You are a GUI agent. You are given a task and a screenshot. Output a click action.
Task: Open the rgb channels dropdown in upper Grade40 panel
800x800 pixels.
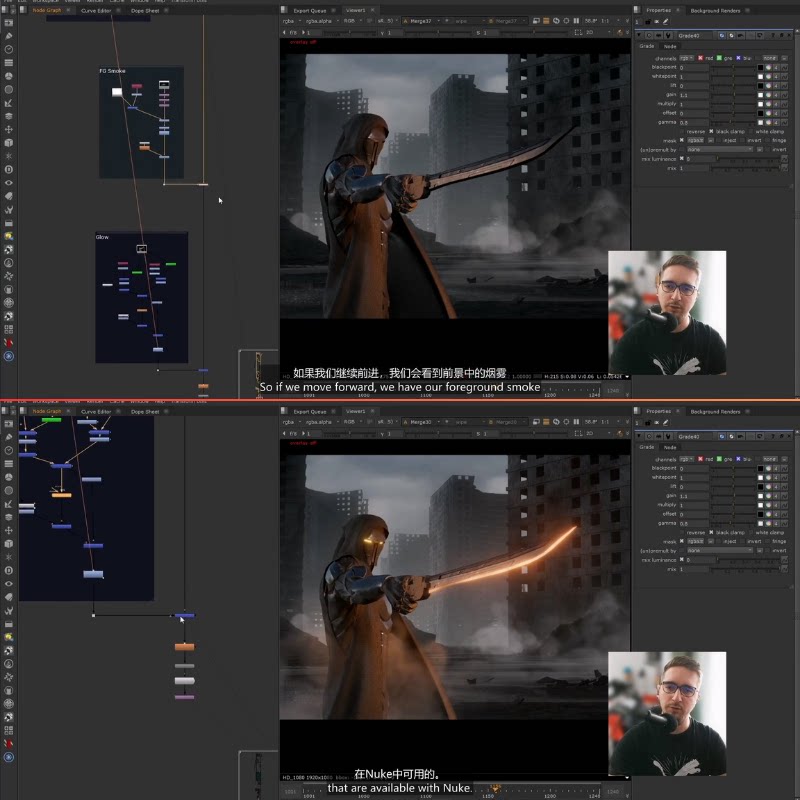[x=687, y=58]
